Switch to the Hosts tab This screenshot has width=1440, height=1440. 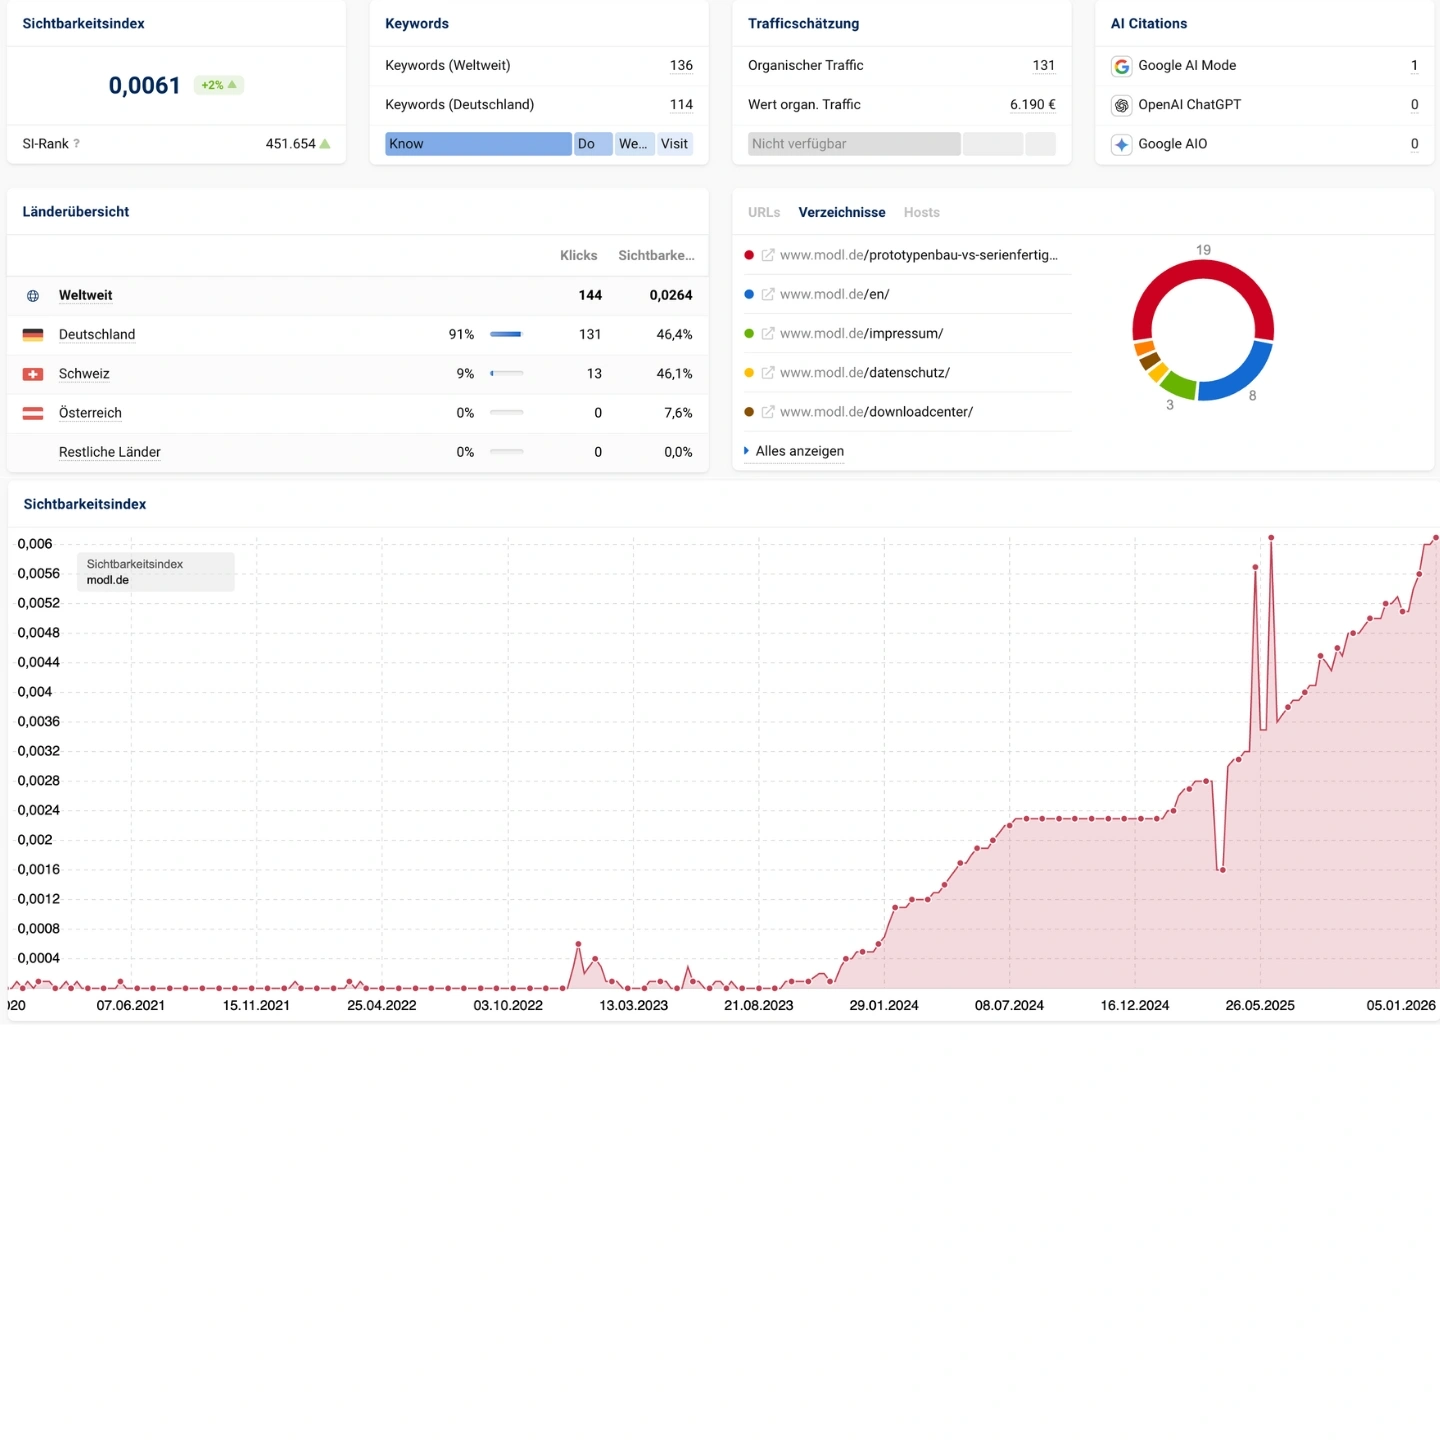tap(921, 212)
